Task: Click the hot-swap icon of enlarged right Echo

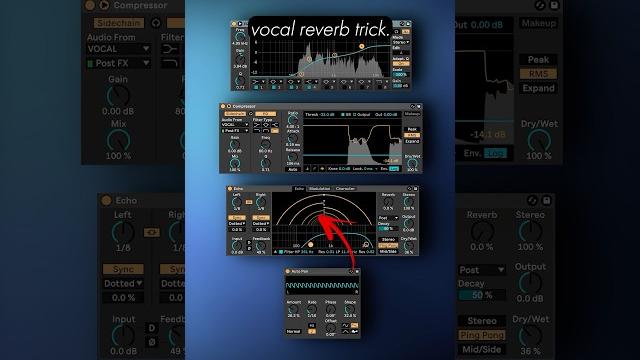Action: tap(532, 200)
